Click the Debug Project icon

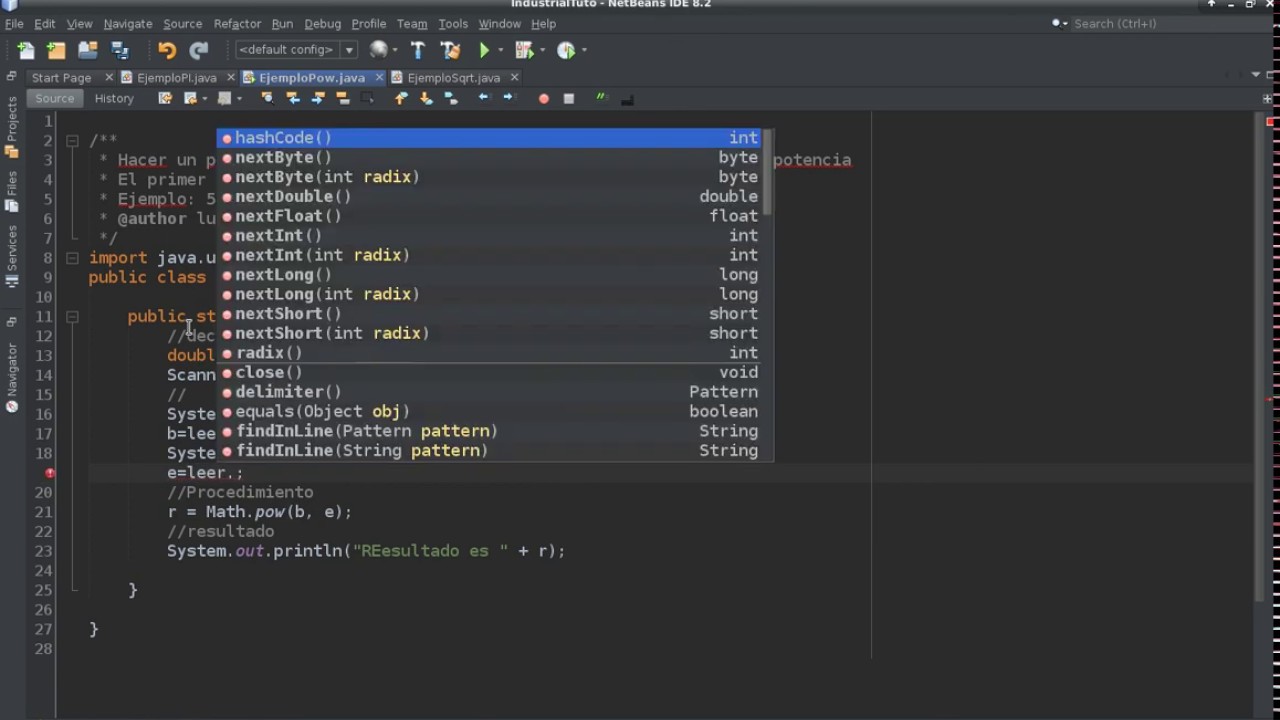(523, 50)
